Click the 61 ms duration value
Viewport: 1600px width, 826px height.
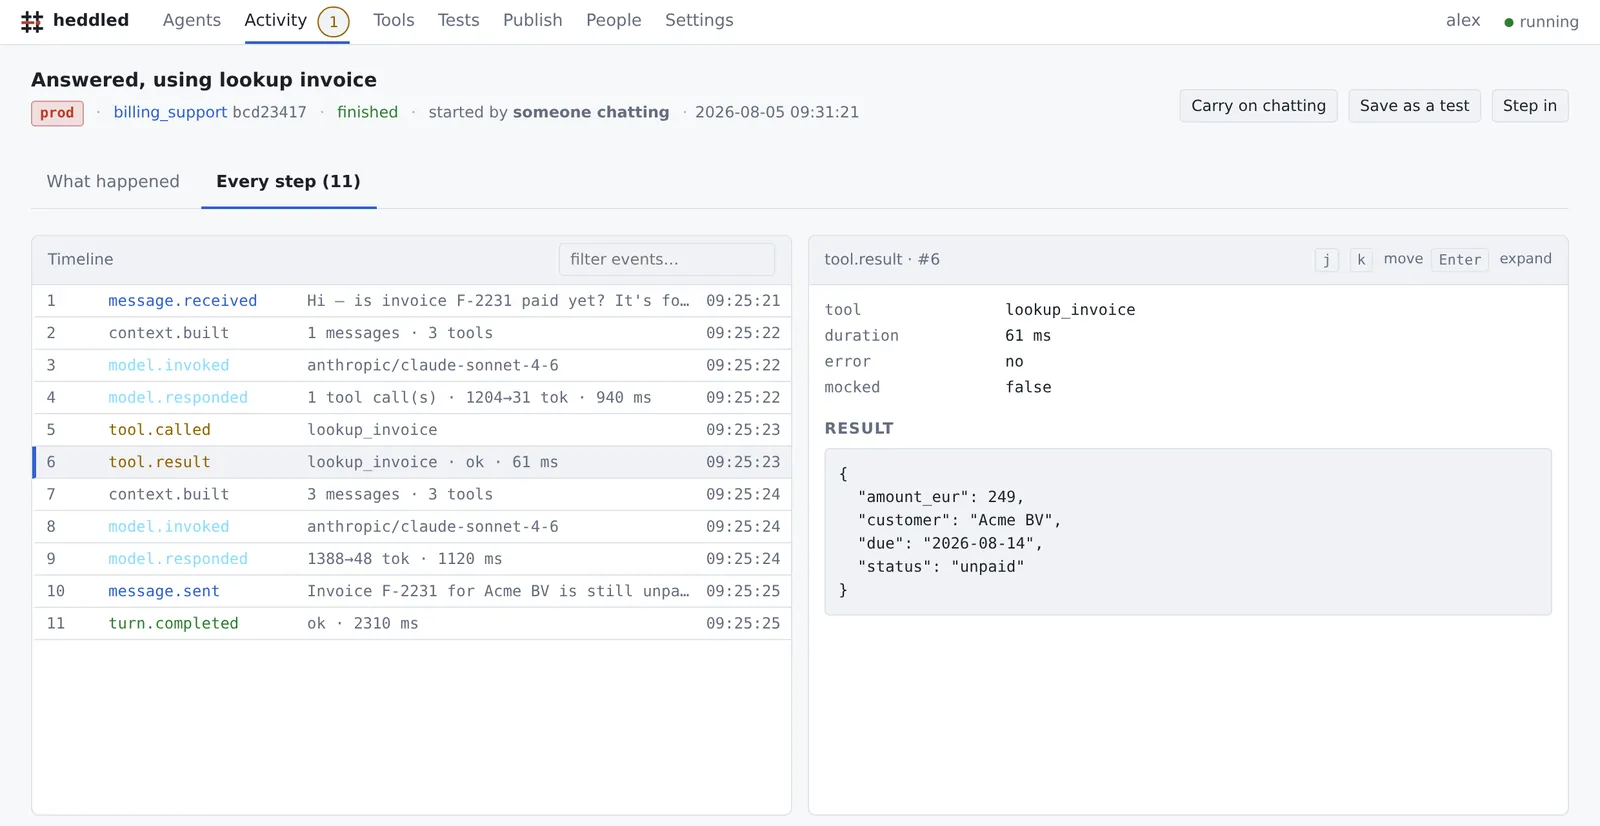pyautogui.click(x=1028, y=336)
